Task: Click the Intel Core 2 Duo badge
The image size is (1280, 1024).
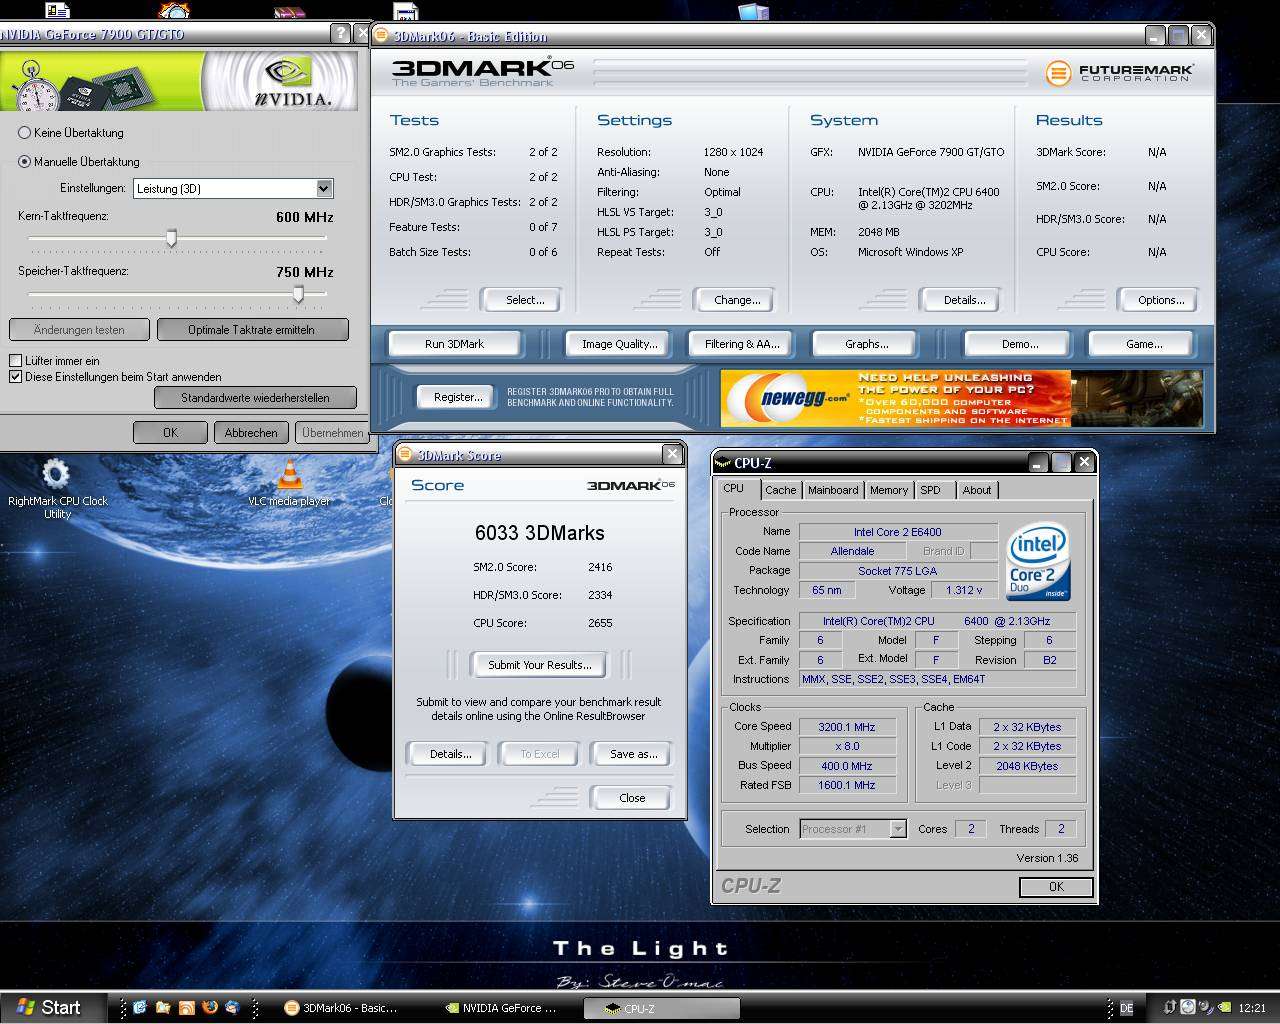Action: [1038, 561]
